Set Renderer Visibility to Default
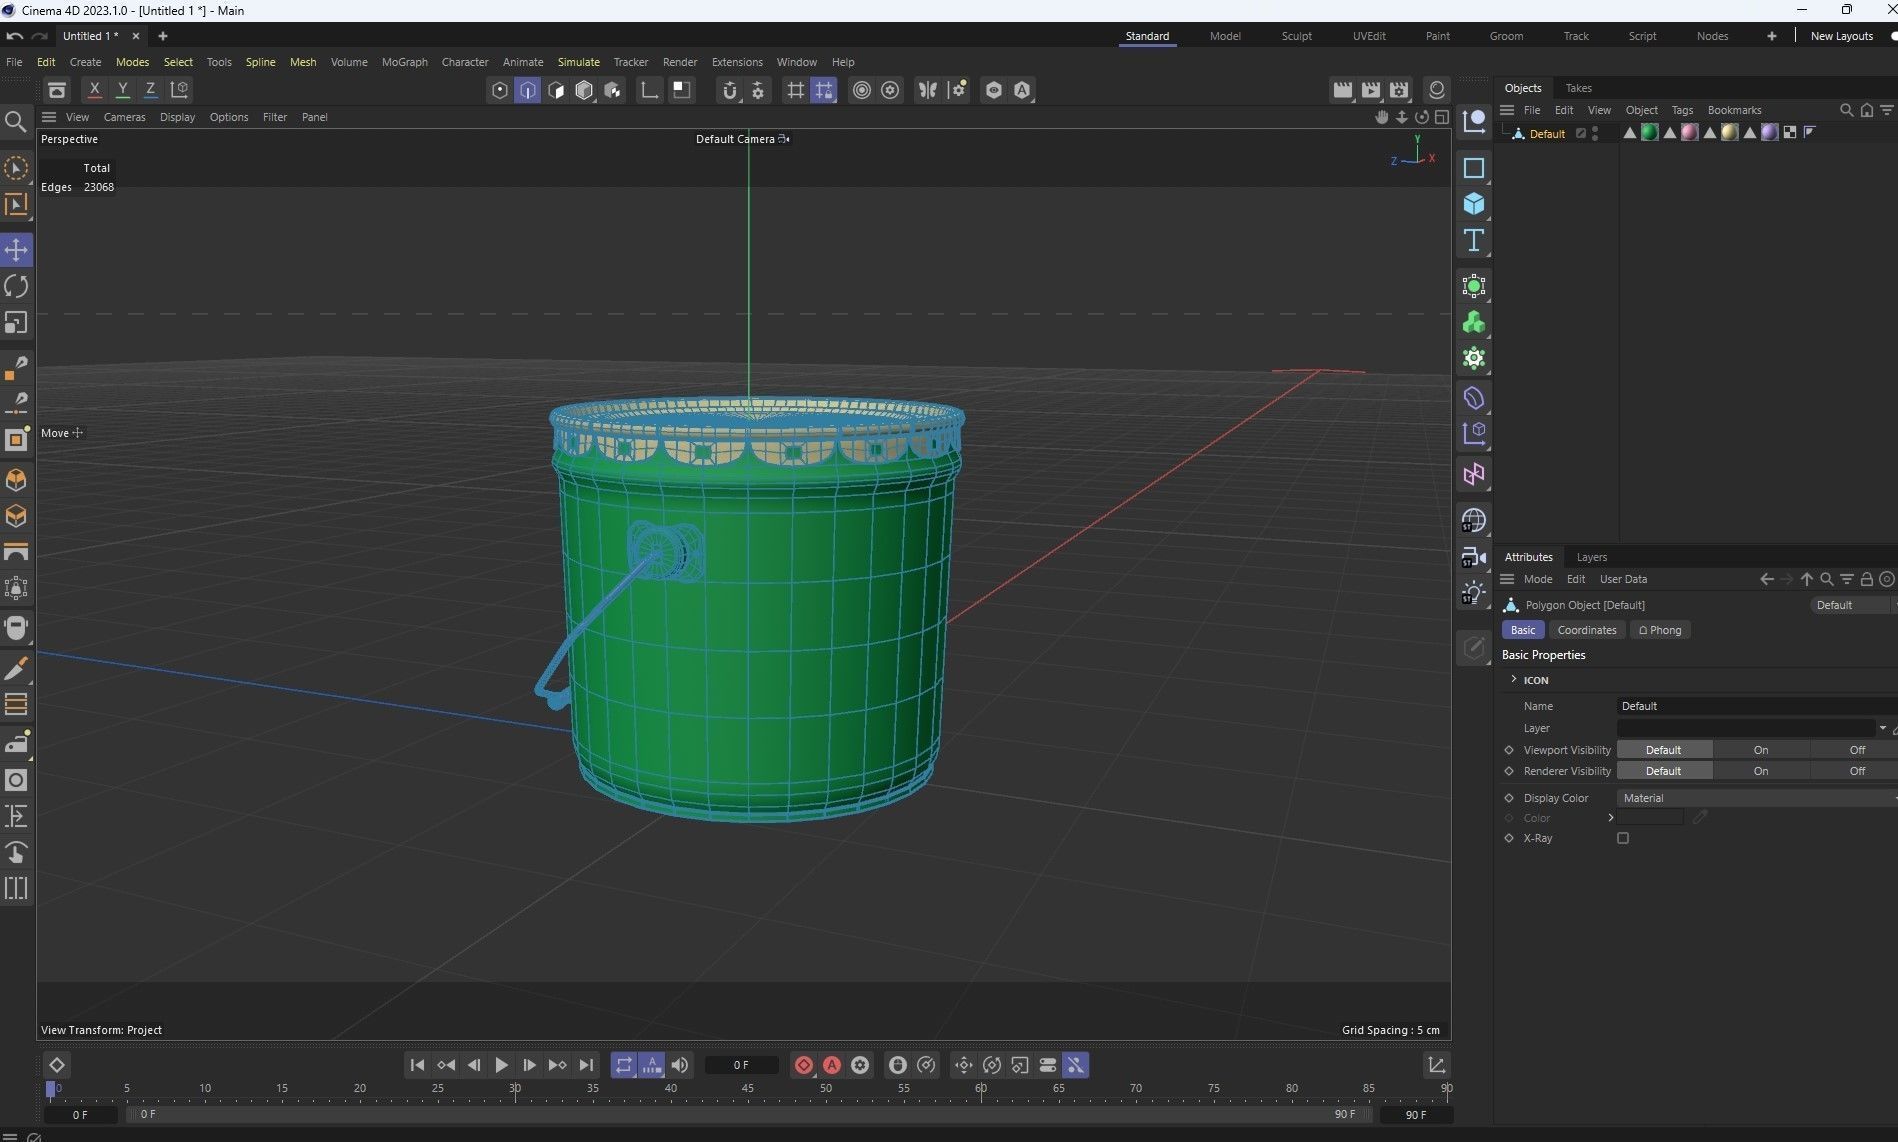Viewport: 1898px width, 1142px height. coord(1664,771)
